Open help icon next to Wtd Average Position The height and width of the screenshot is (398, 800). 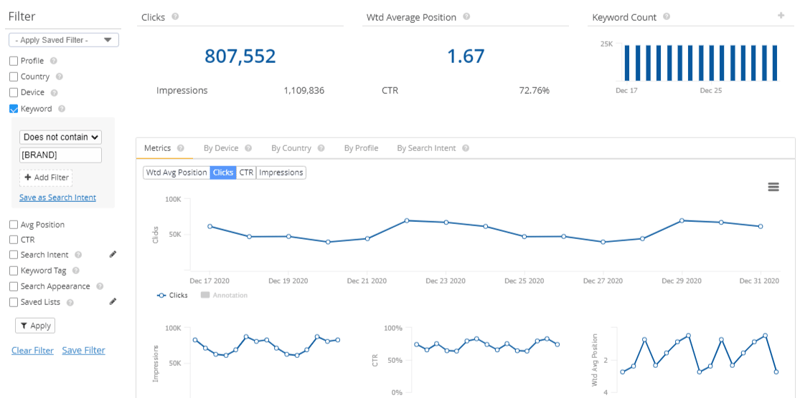click(466, 17)
